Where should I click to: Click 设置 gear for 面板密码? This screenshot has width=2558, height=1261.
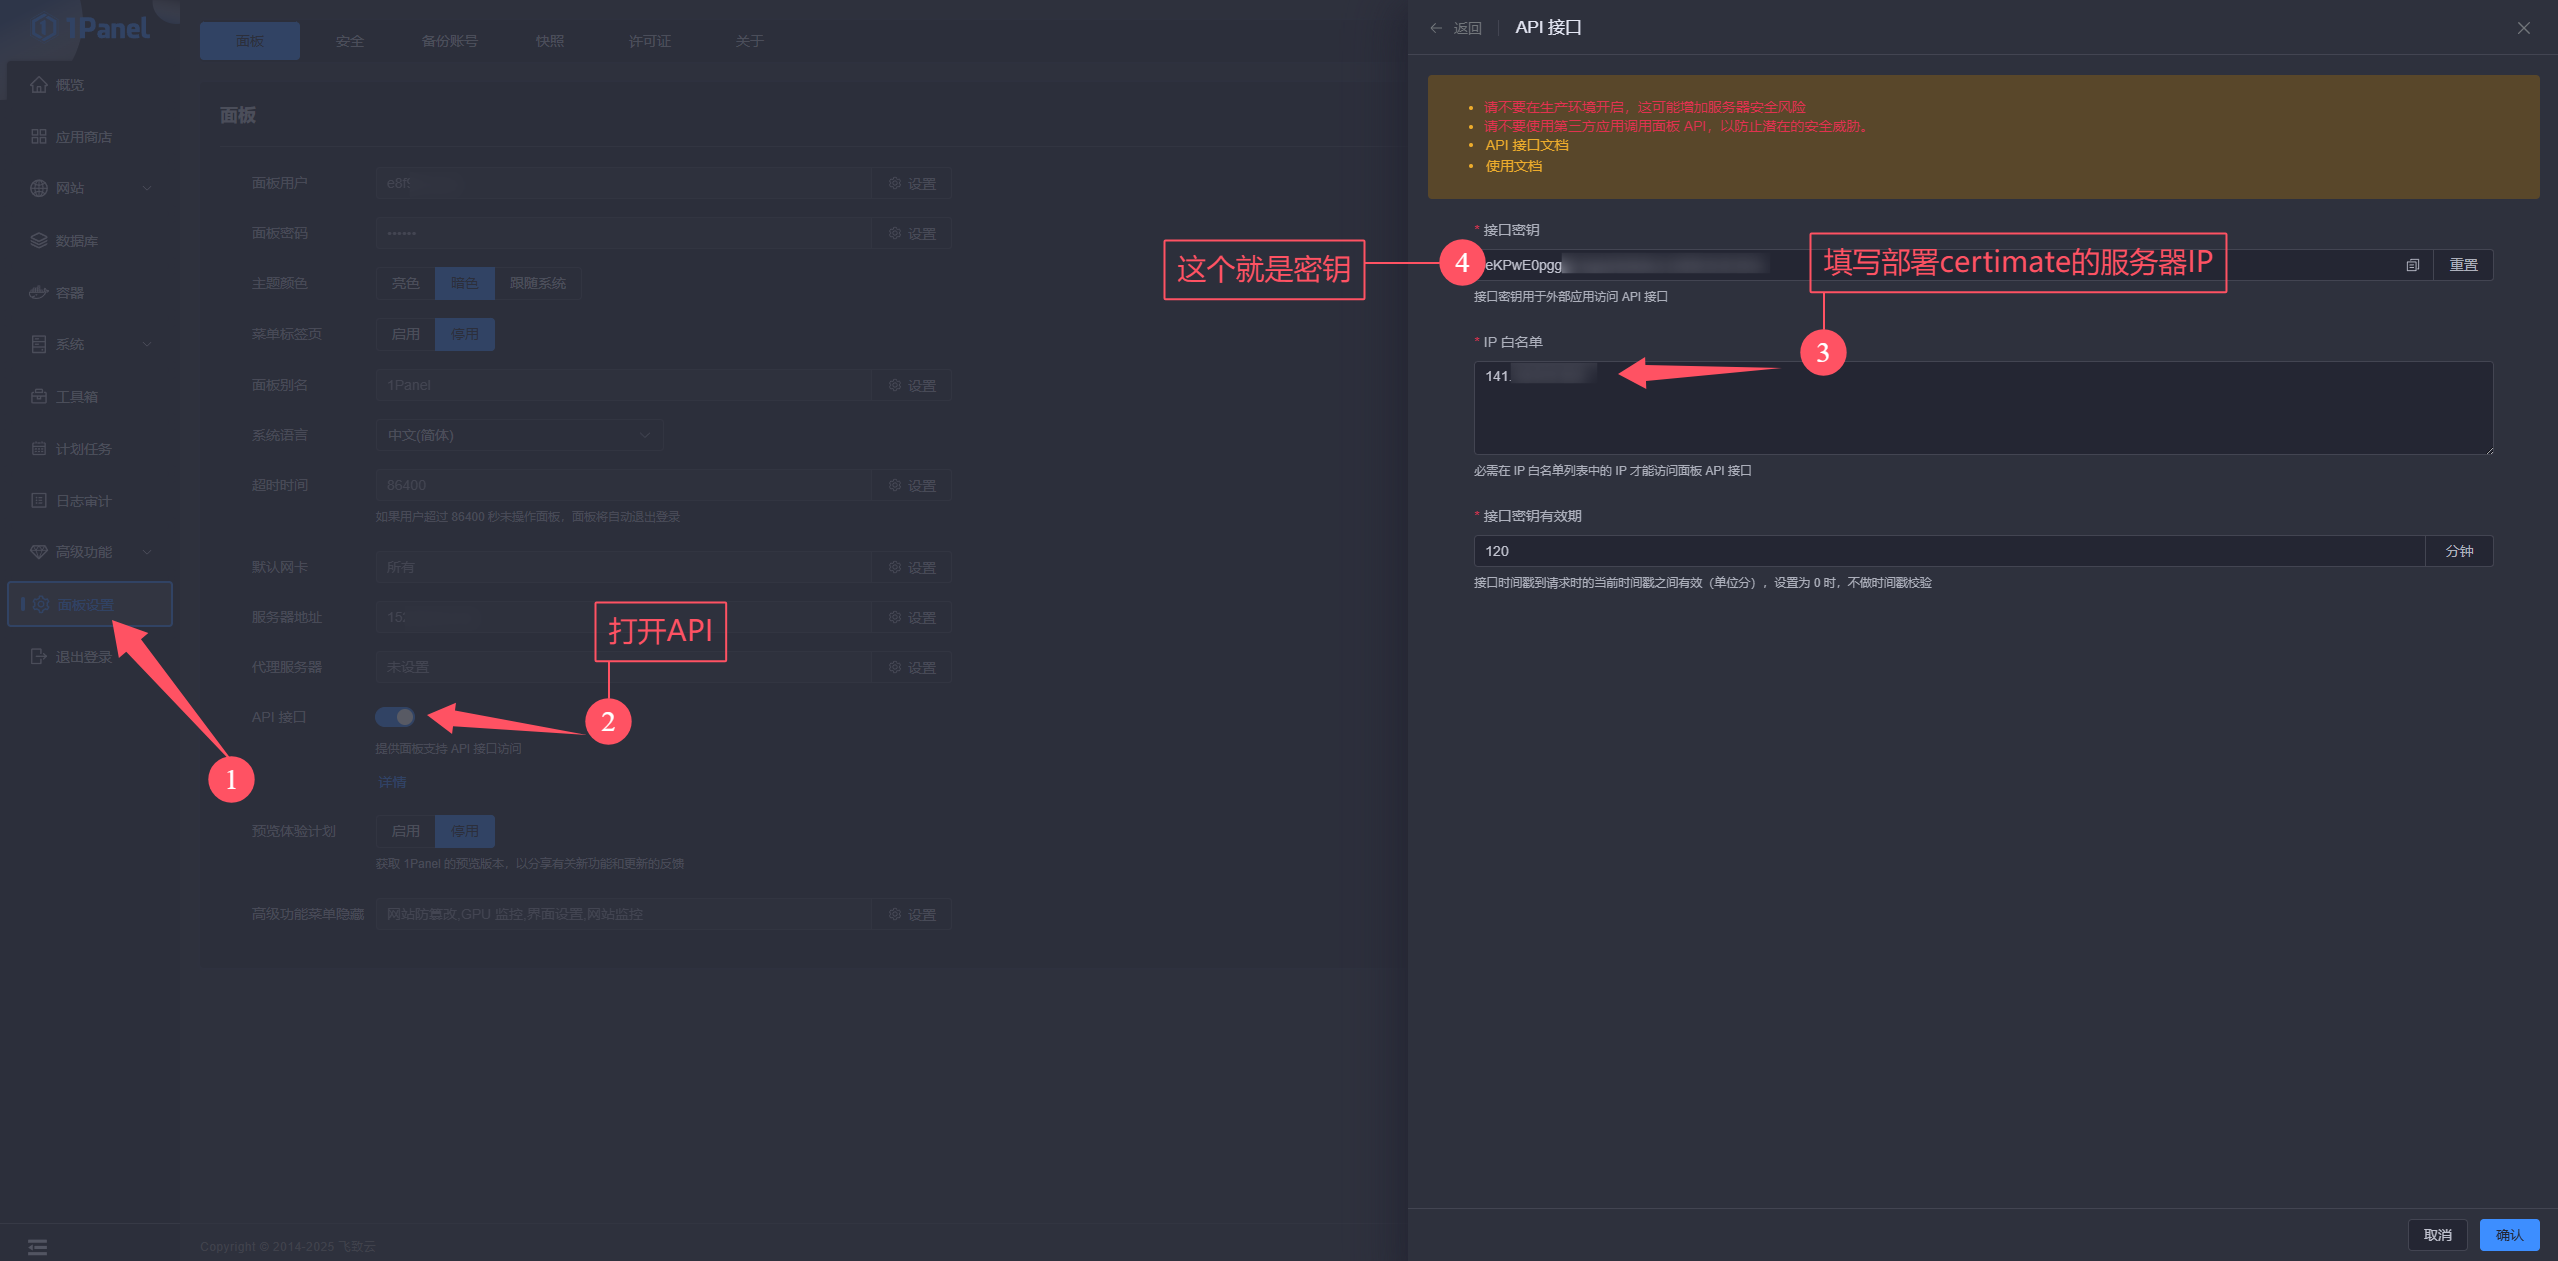pyautogui.click(x=912, y=234)
